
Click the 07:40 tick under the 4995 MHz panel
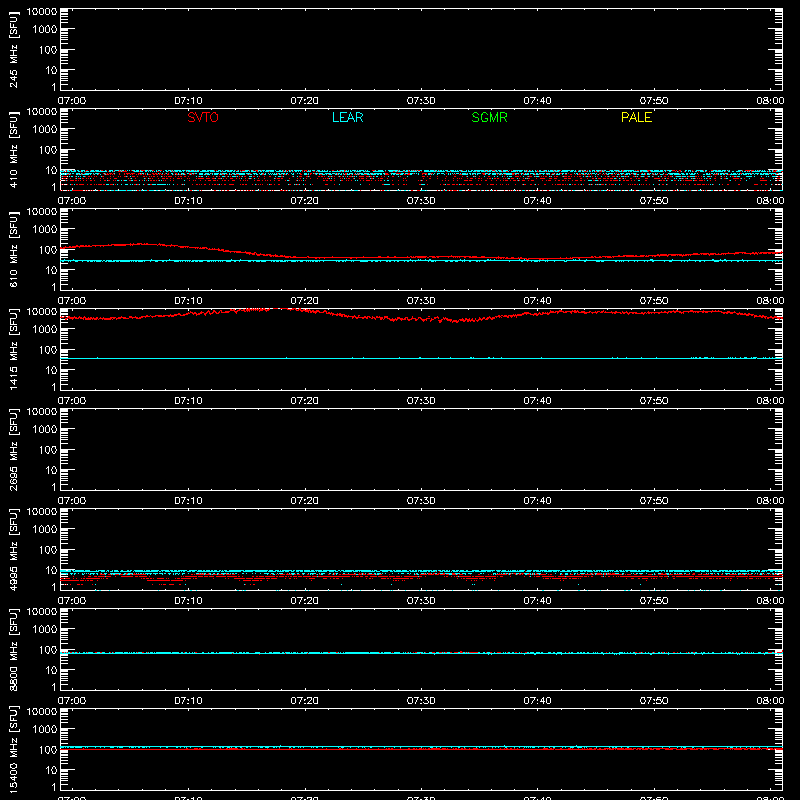pos(537,601)
